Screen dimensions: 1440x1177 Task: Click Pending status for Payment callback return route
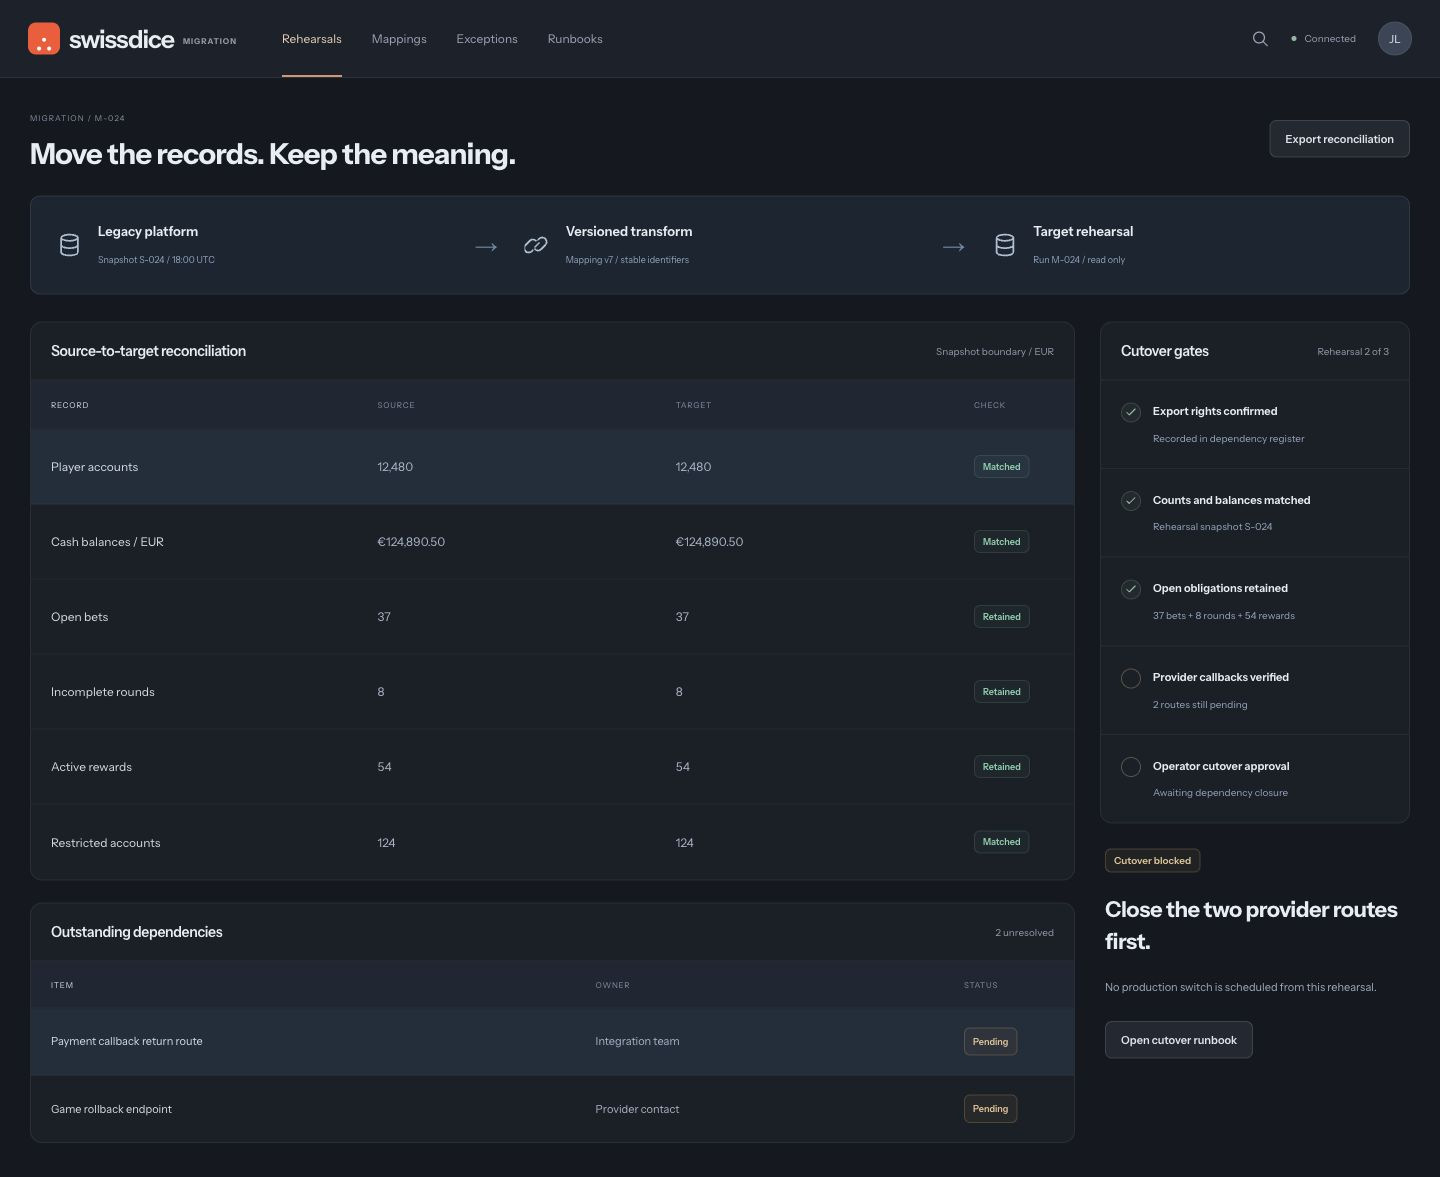click(x=990, y=1042)
